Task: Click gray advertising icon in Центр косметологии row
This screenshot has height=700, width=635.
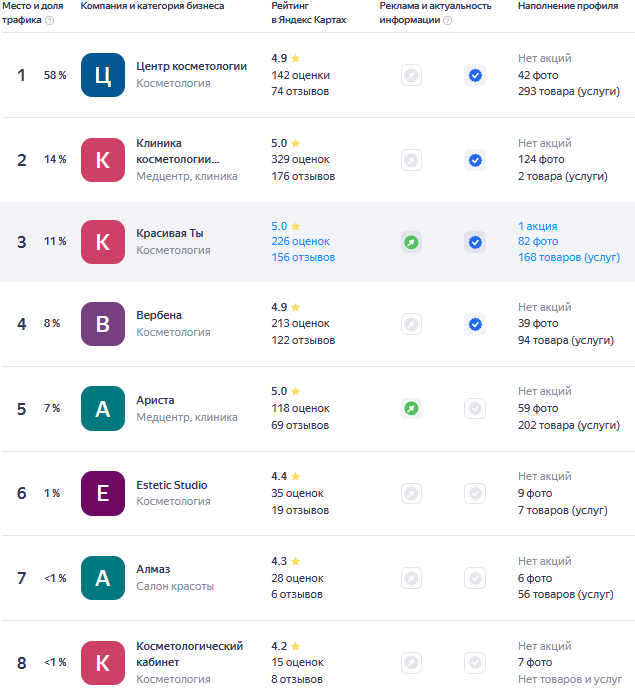Action: coord(411,75)
